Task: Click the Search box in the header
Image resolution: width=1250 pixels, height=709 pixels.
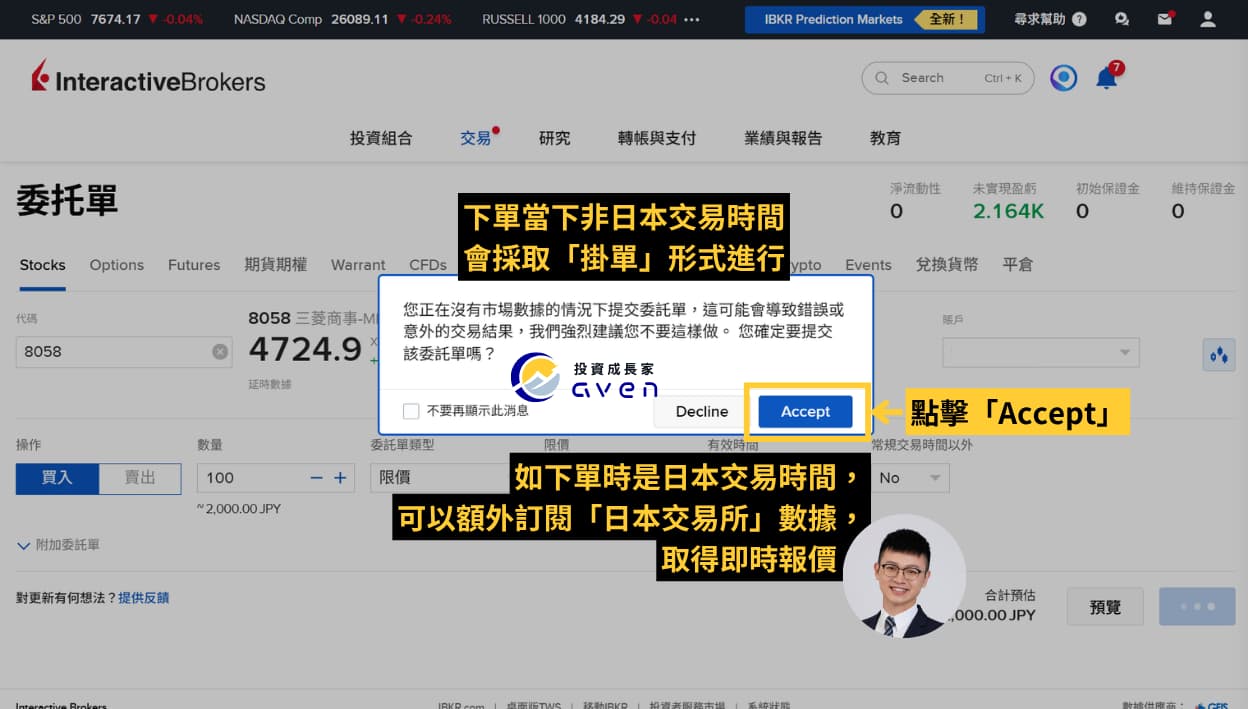Action: pos(947,78)
